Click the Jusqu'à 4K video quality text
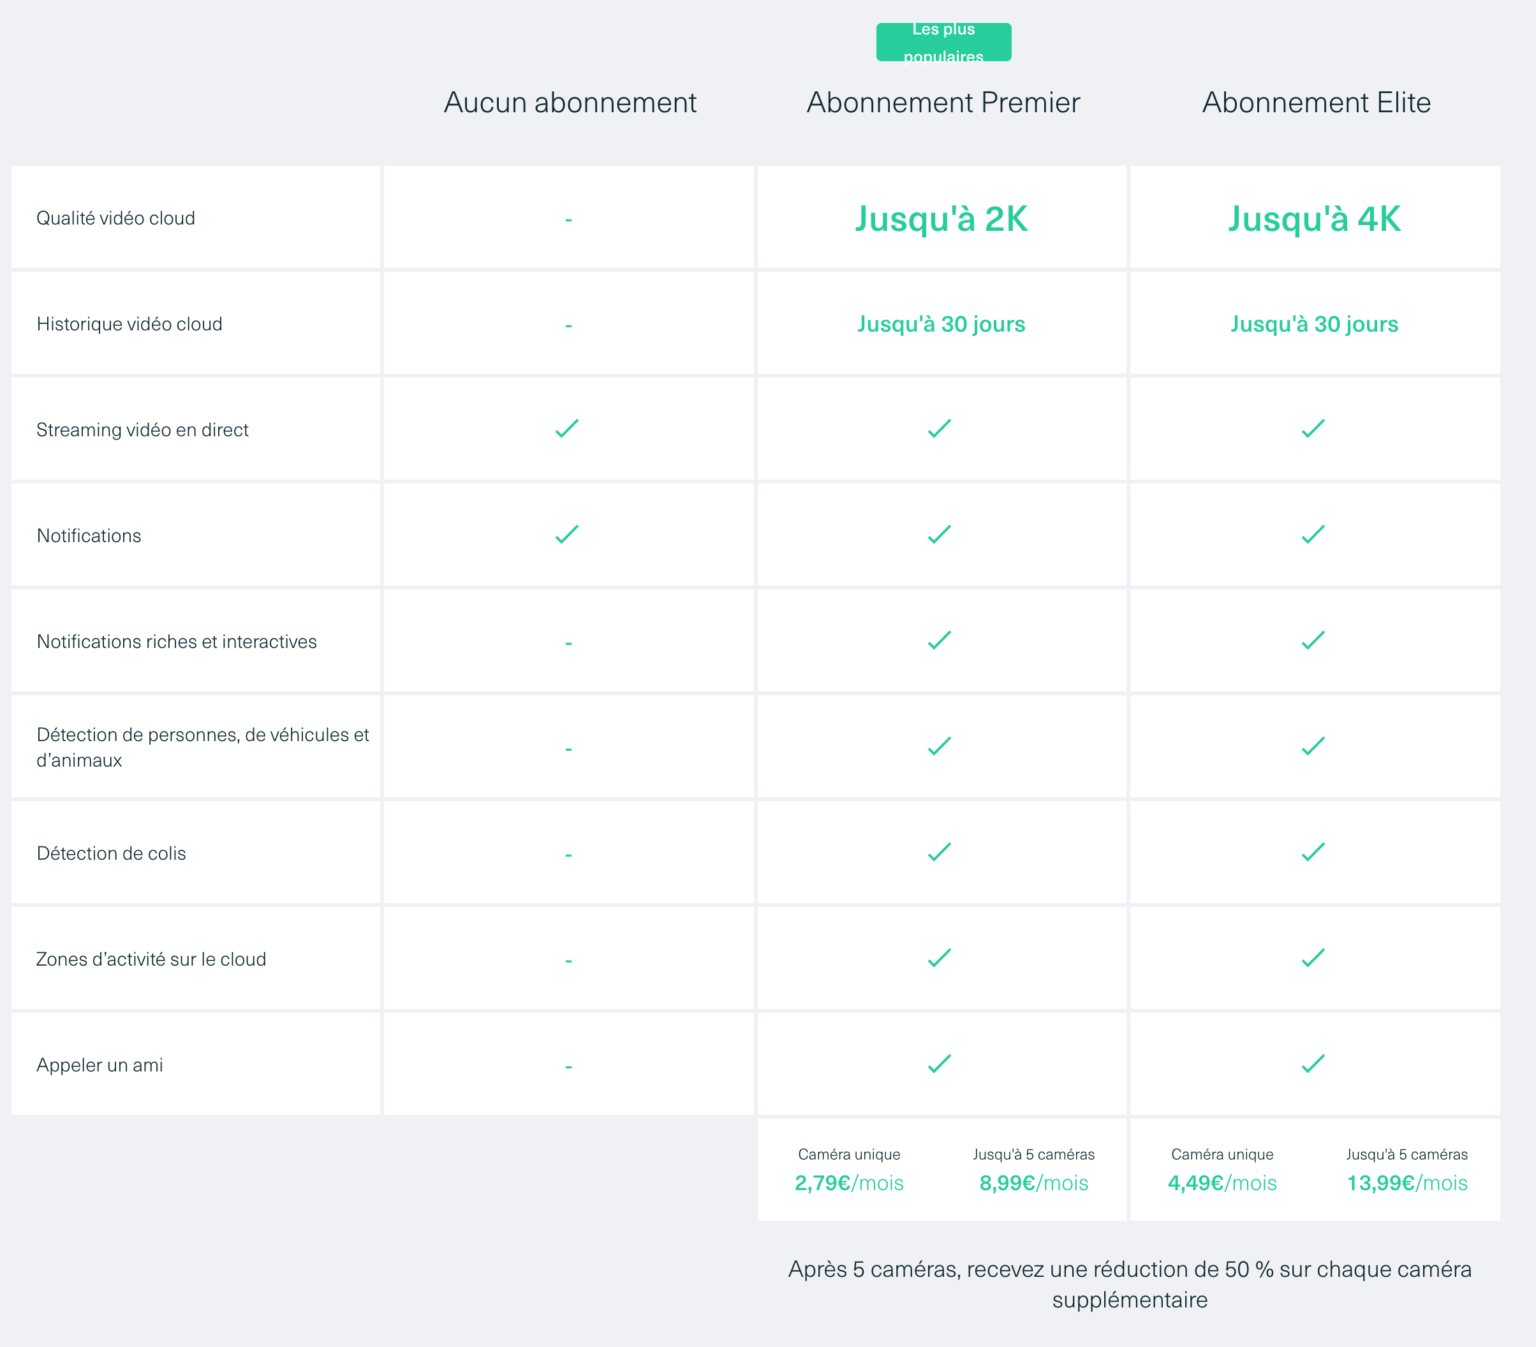The height and width of the screenshot is (1347, 1536). click(1314, 219)
